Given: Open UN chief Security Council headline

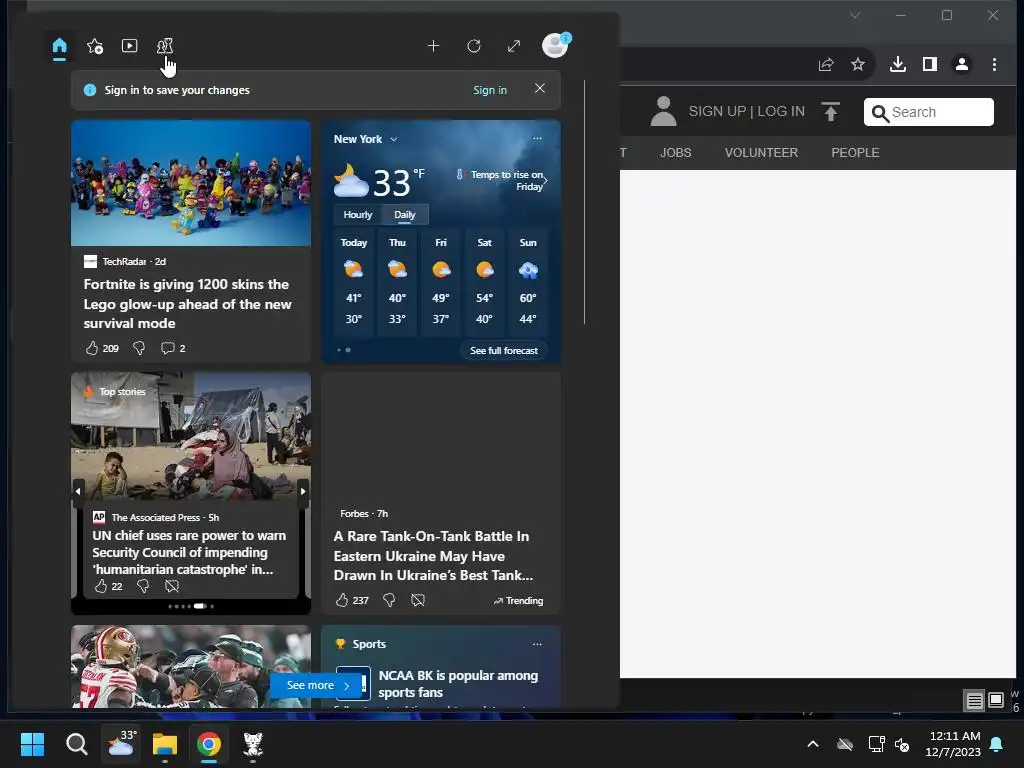Looking at the screenshot, I should 189,552.
